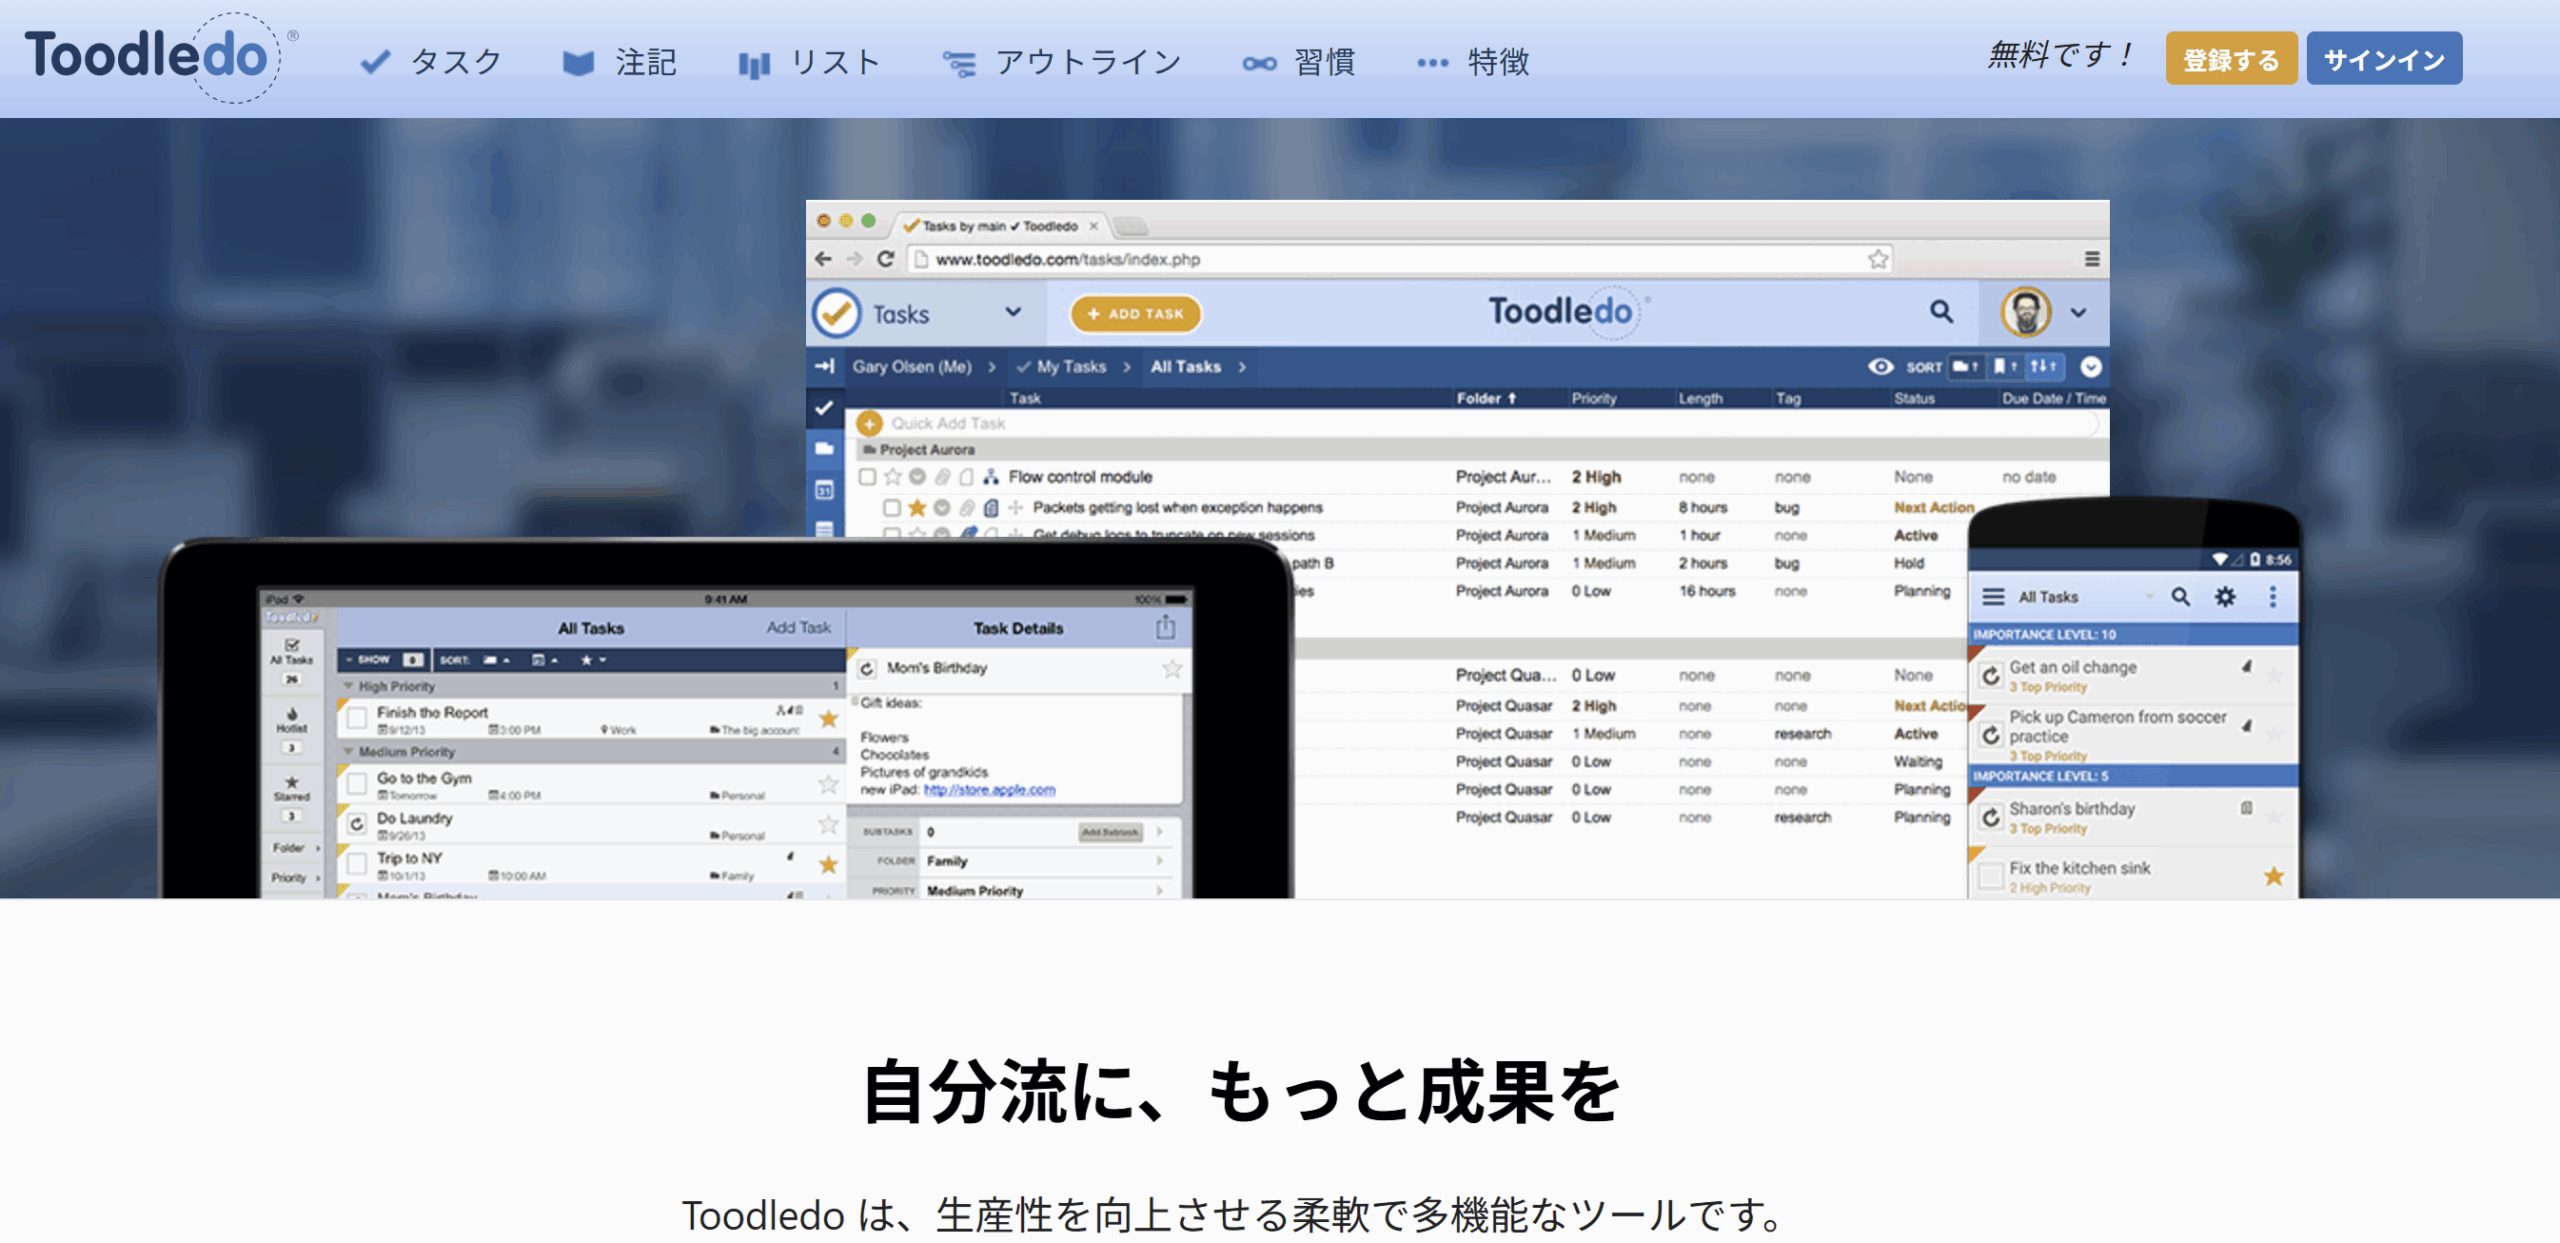This screenshot has width=2560, height=1243.
Task: Open the Tasks section dropdown chevron
Action: point(1013,312)
